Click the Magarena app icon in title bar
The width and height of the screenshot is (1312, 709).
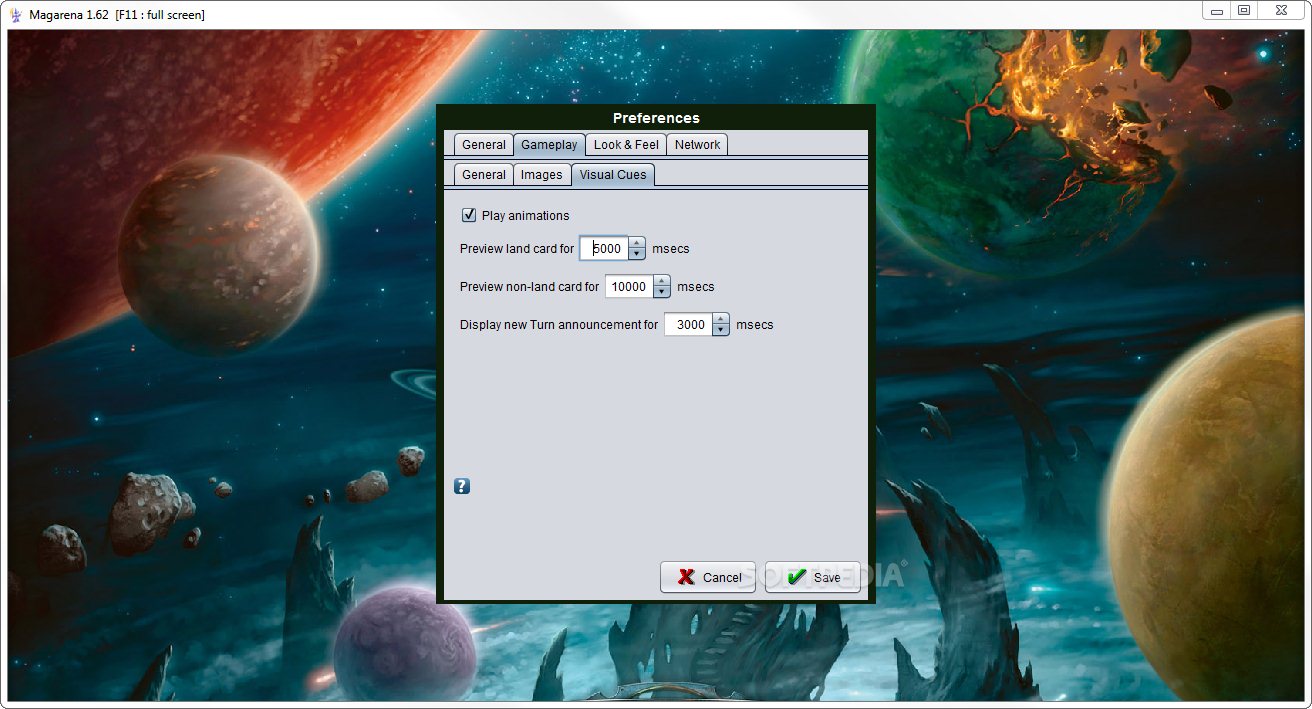click(16, 14)
